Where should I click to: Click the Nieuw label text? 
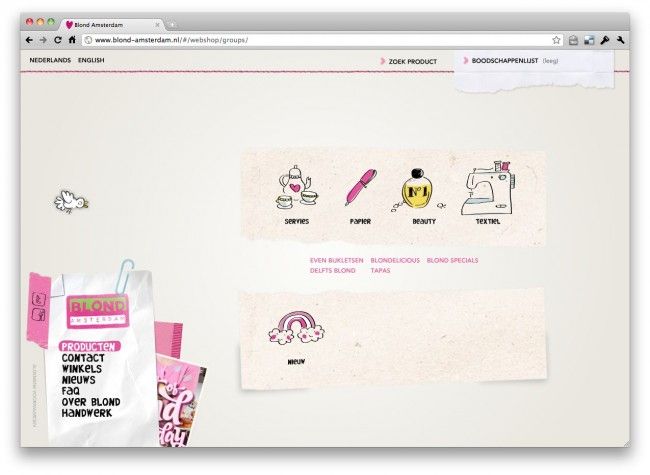pyautogui.click(x=296, y=362)
